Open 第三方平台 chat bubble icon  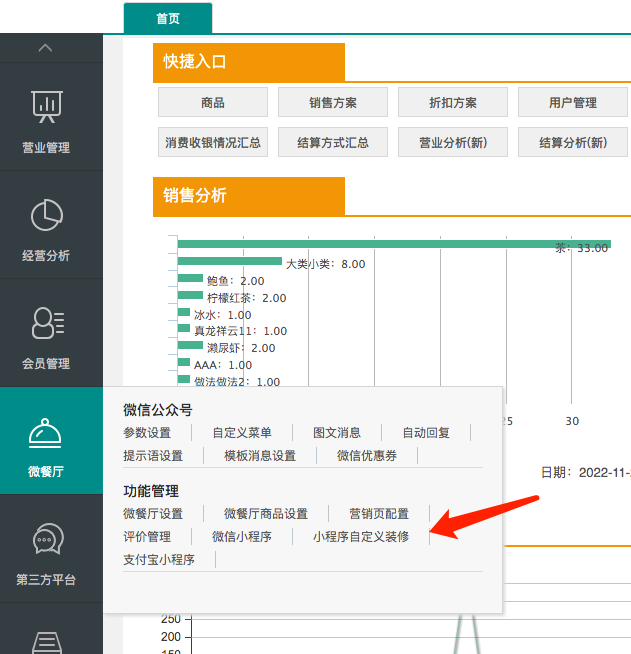46,540
